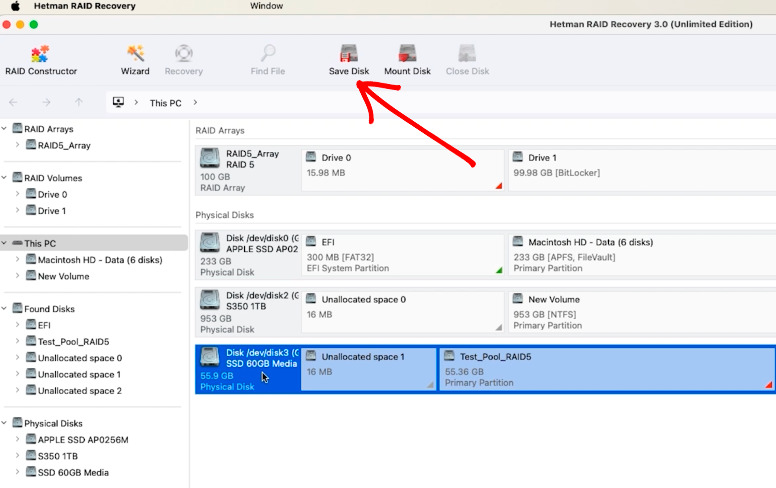Image resolution: width=776 pixels, height=488 pixels.
Task: Expand Drive 1 under RAID Volumes
Action: click(x=17, y=210)
